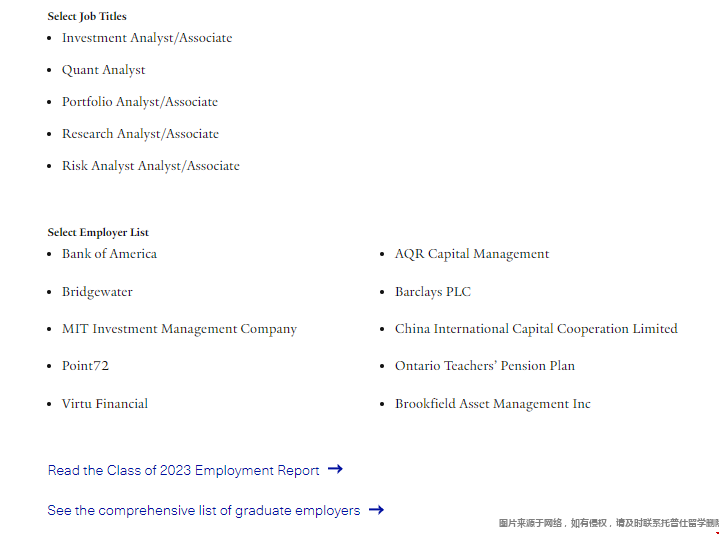The image size is (719, 534).
Task: Click Ontario Teachers' Pension Plan
Action: (485, 366)
